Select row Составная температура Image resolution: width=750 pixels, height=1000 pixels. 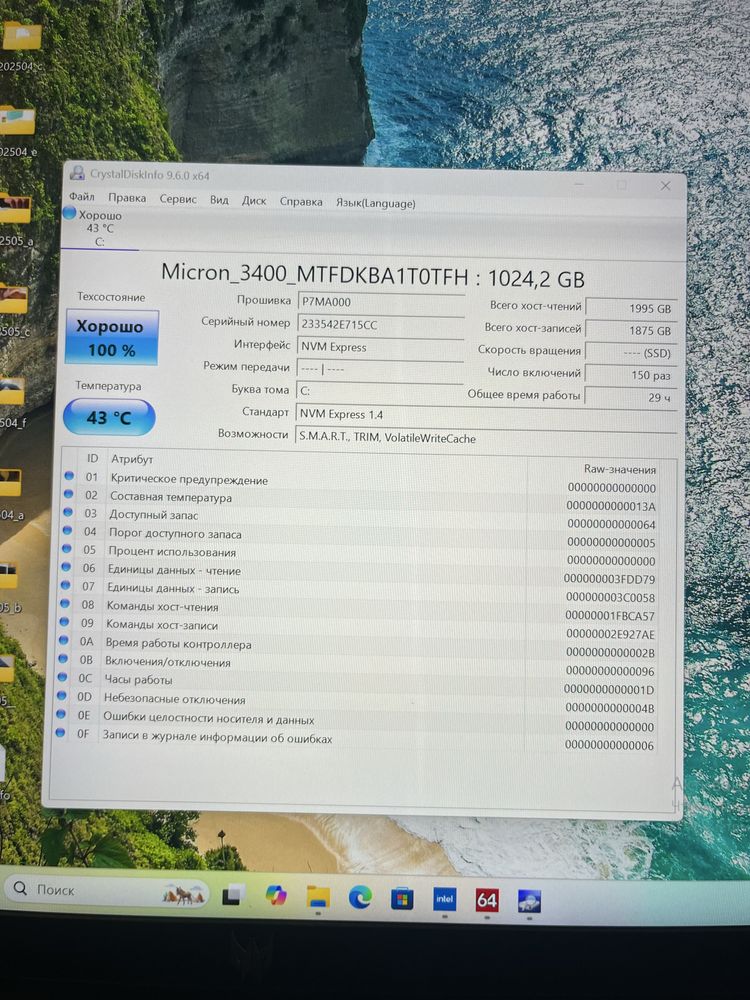[360, 501]
